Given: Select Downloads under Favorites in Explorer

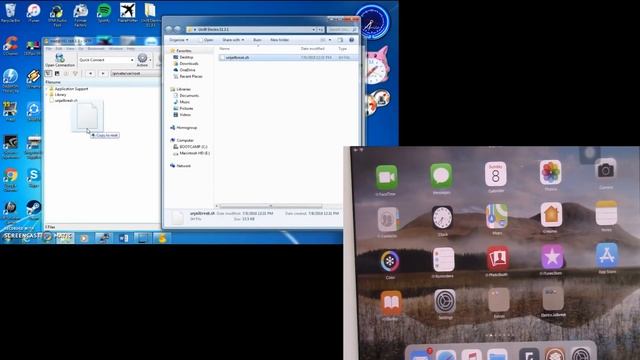Looking at the screenshot, I should (x=189, y=64).
